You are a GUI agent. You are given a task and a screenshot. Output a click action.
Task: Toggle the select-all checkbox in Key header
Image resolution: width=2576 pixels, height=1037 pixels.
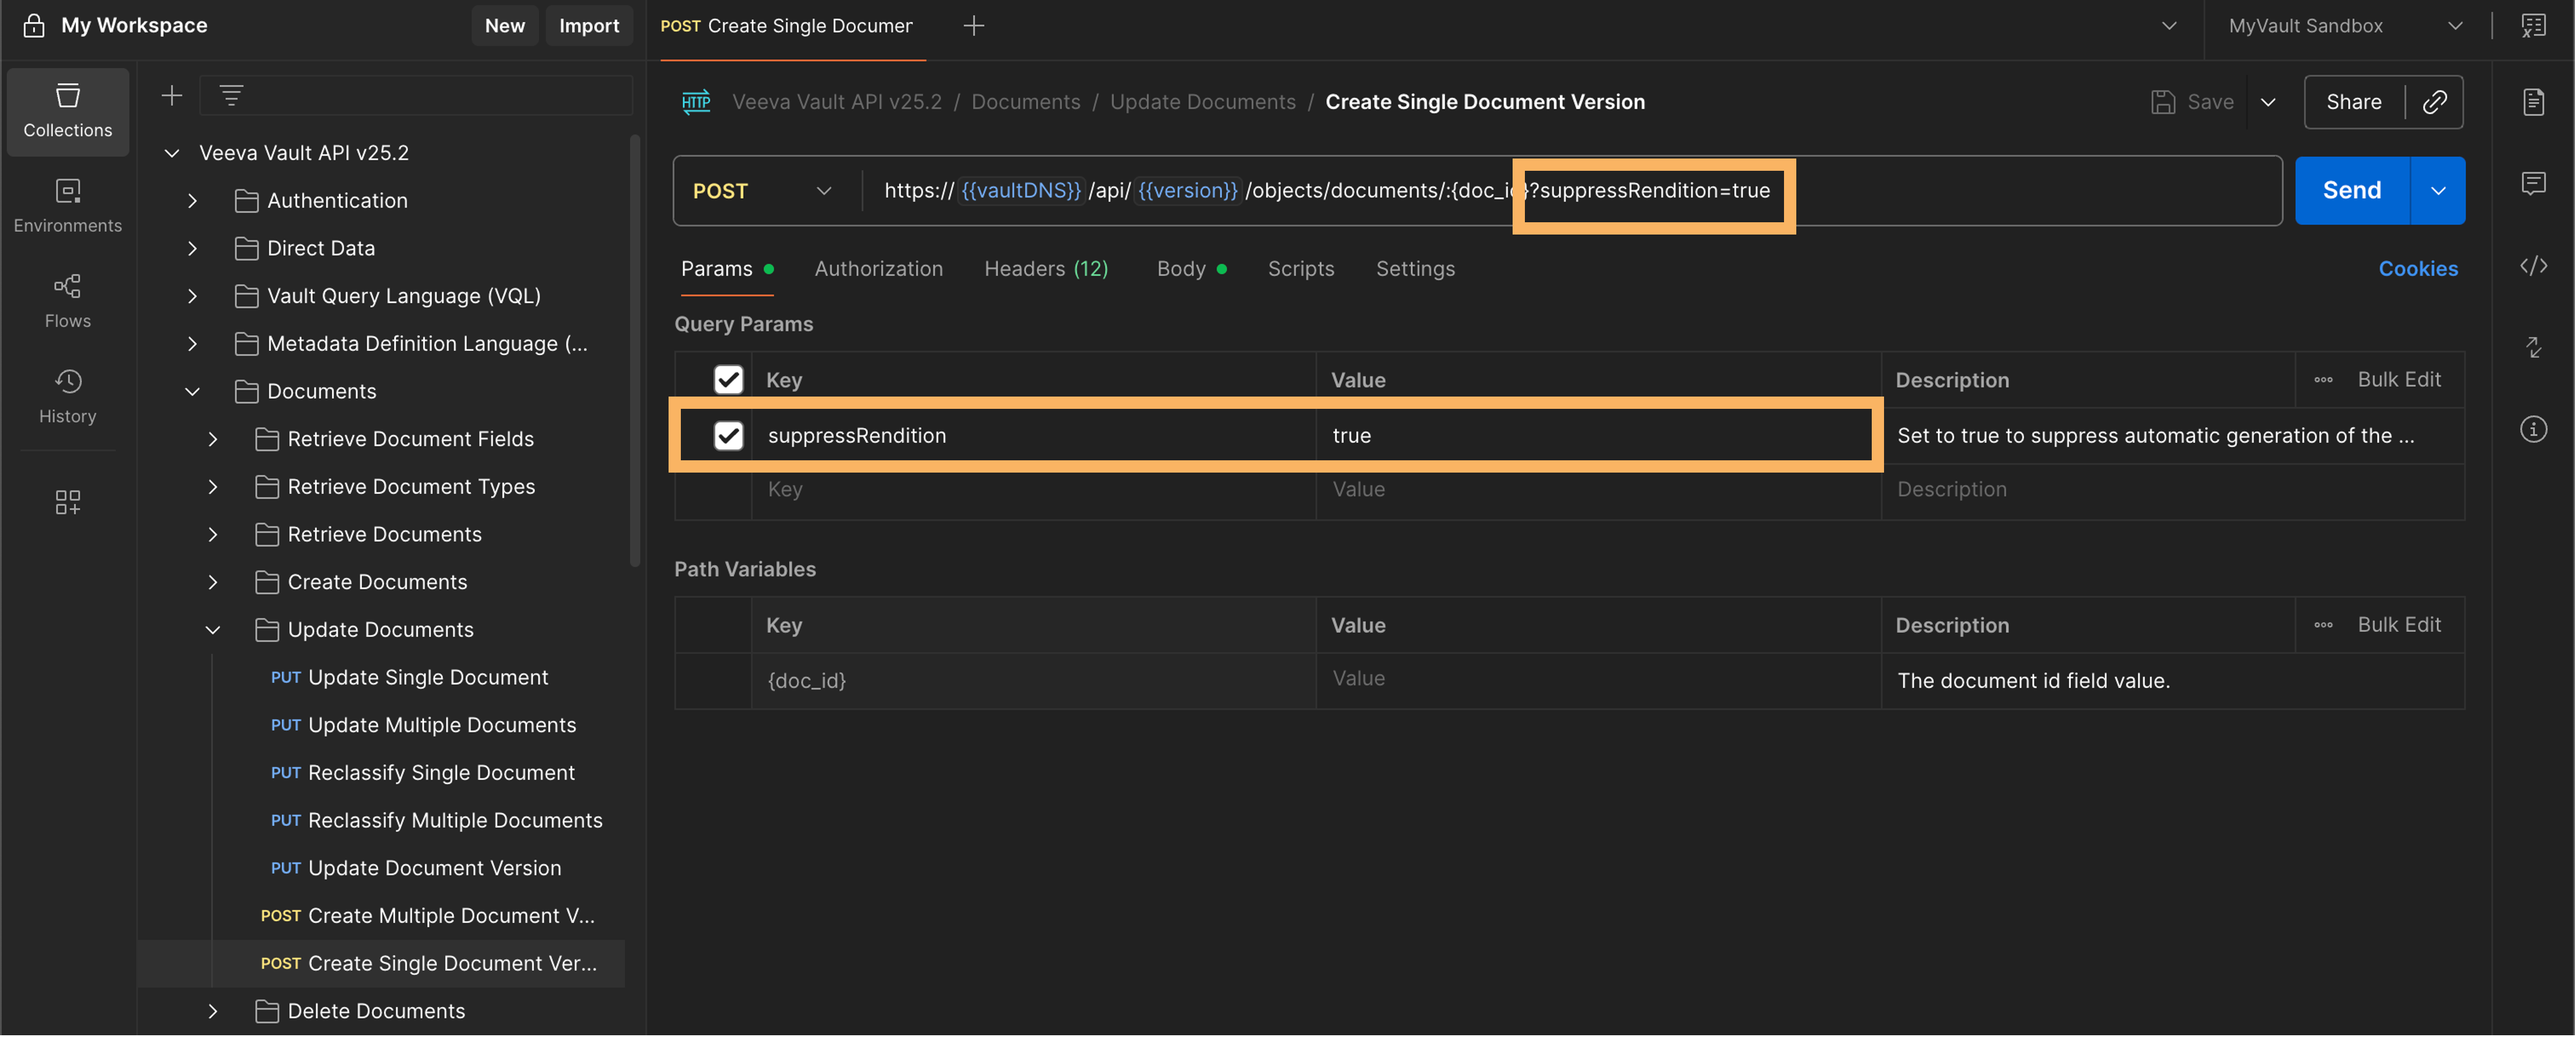click(x=728, y=380)
